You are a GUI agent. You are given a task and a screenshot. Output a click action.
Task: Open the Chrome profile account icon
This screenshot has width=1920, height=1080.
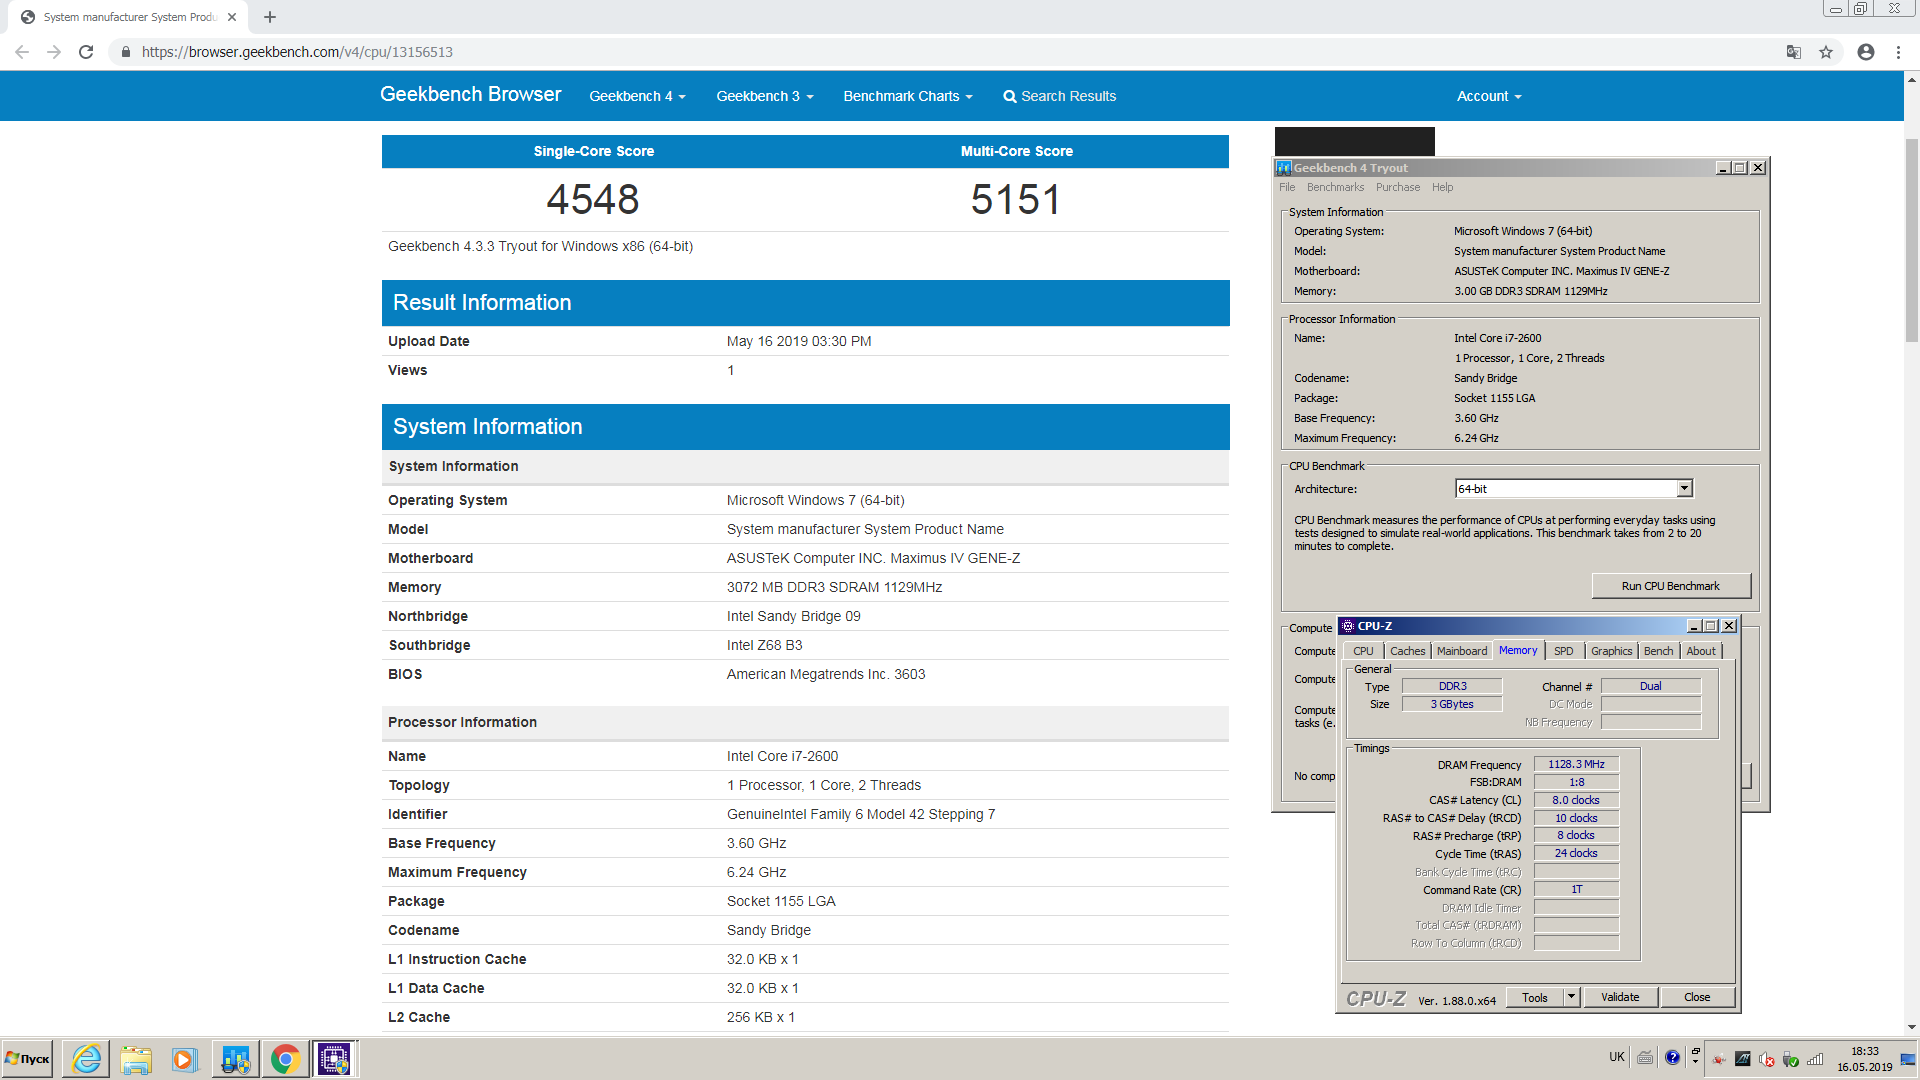(x=1866, y=52)
